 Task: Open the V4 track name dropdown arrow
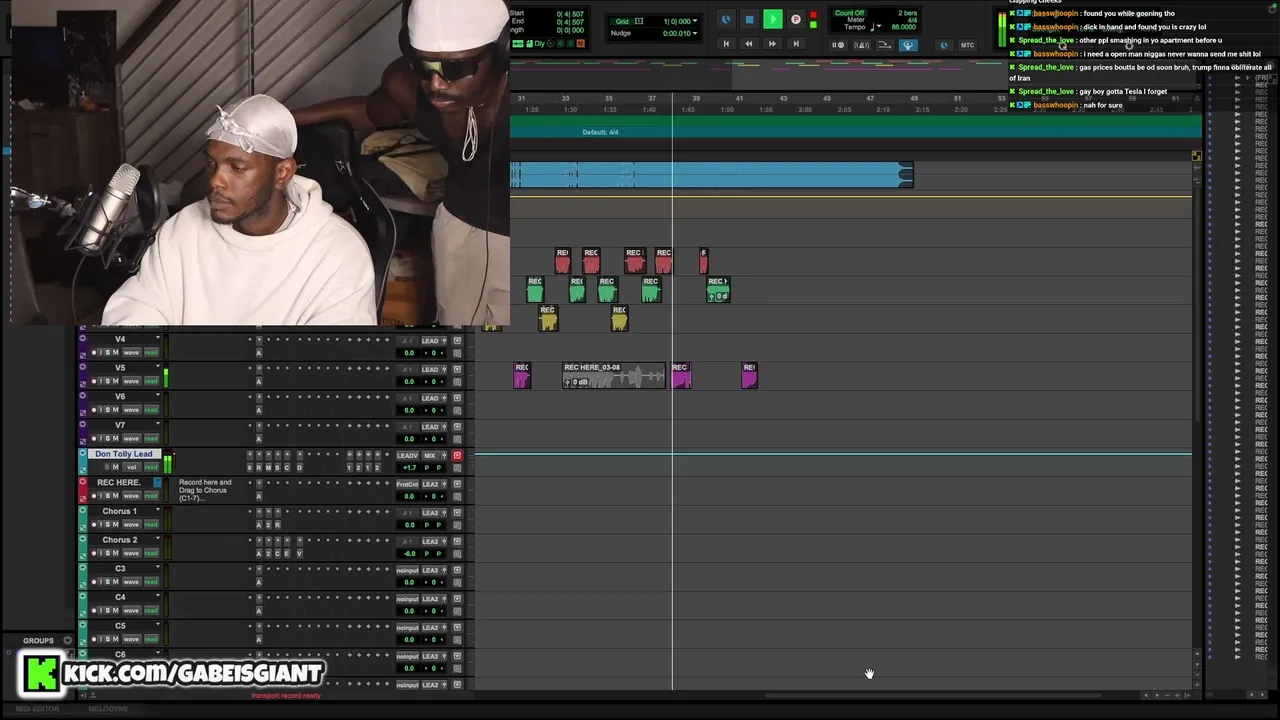(157, 339)
